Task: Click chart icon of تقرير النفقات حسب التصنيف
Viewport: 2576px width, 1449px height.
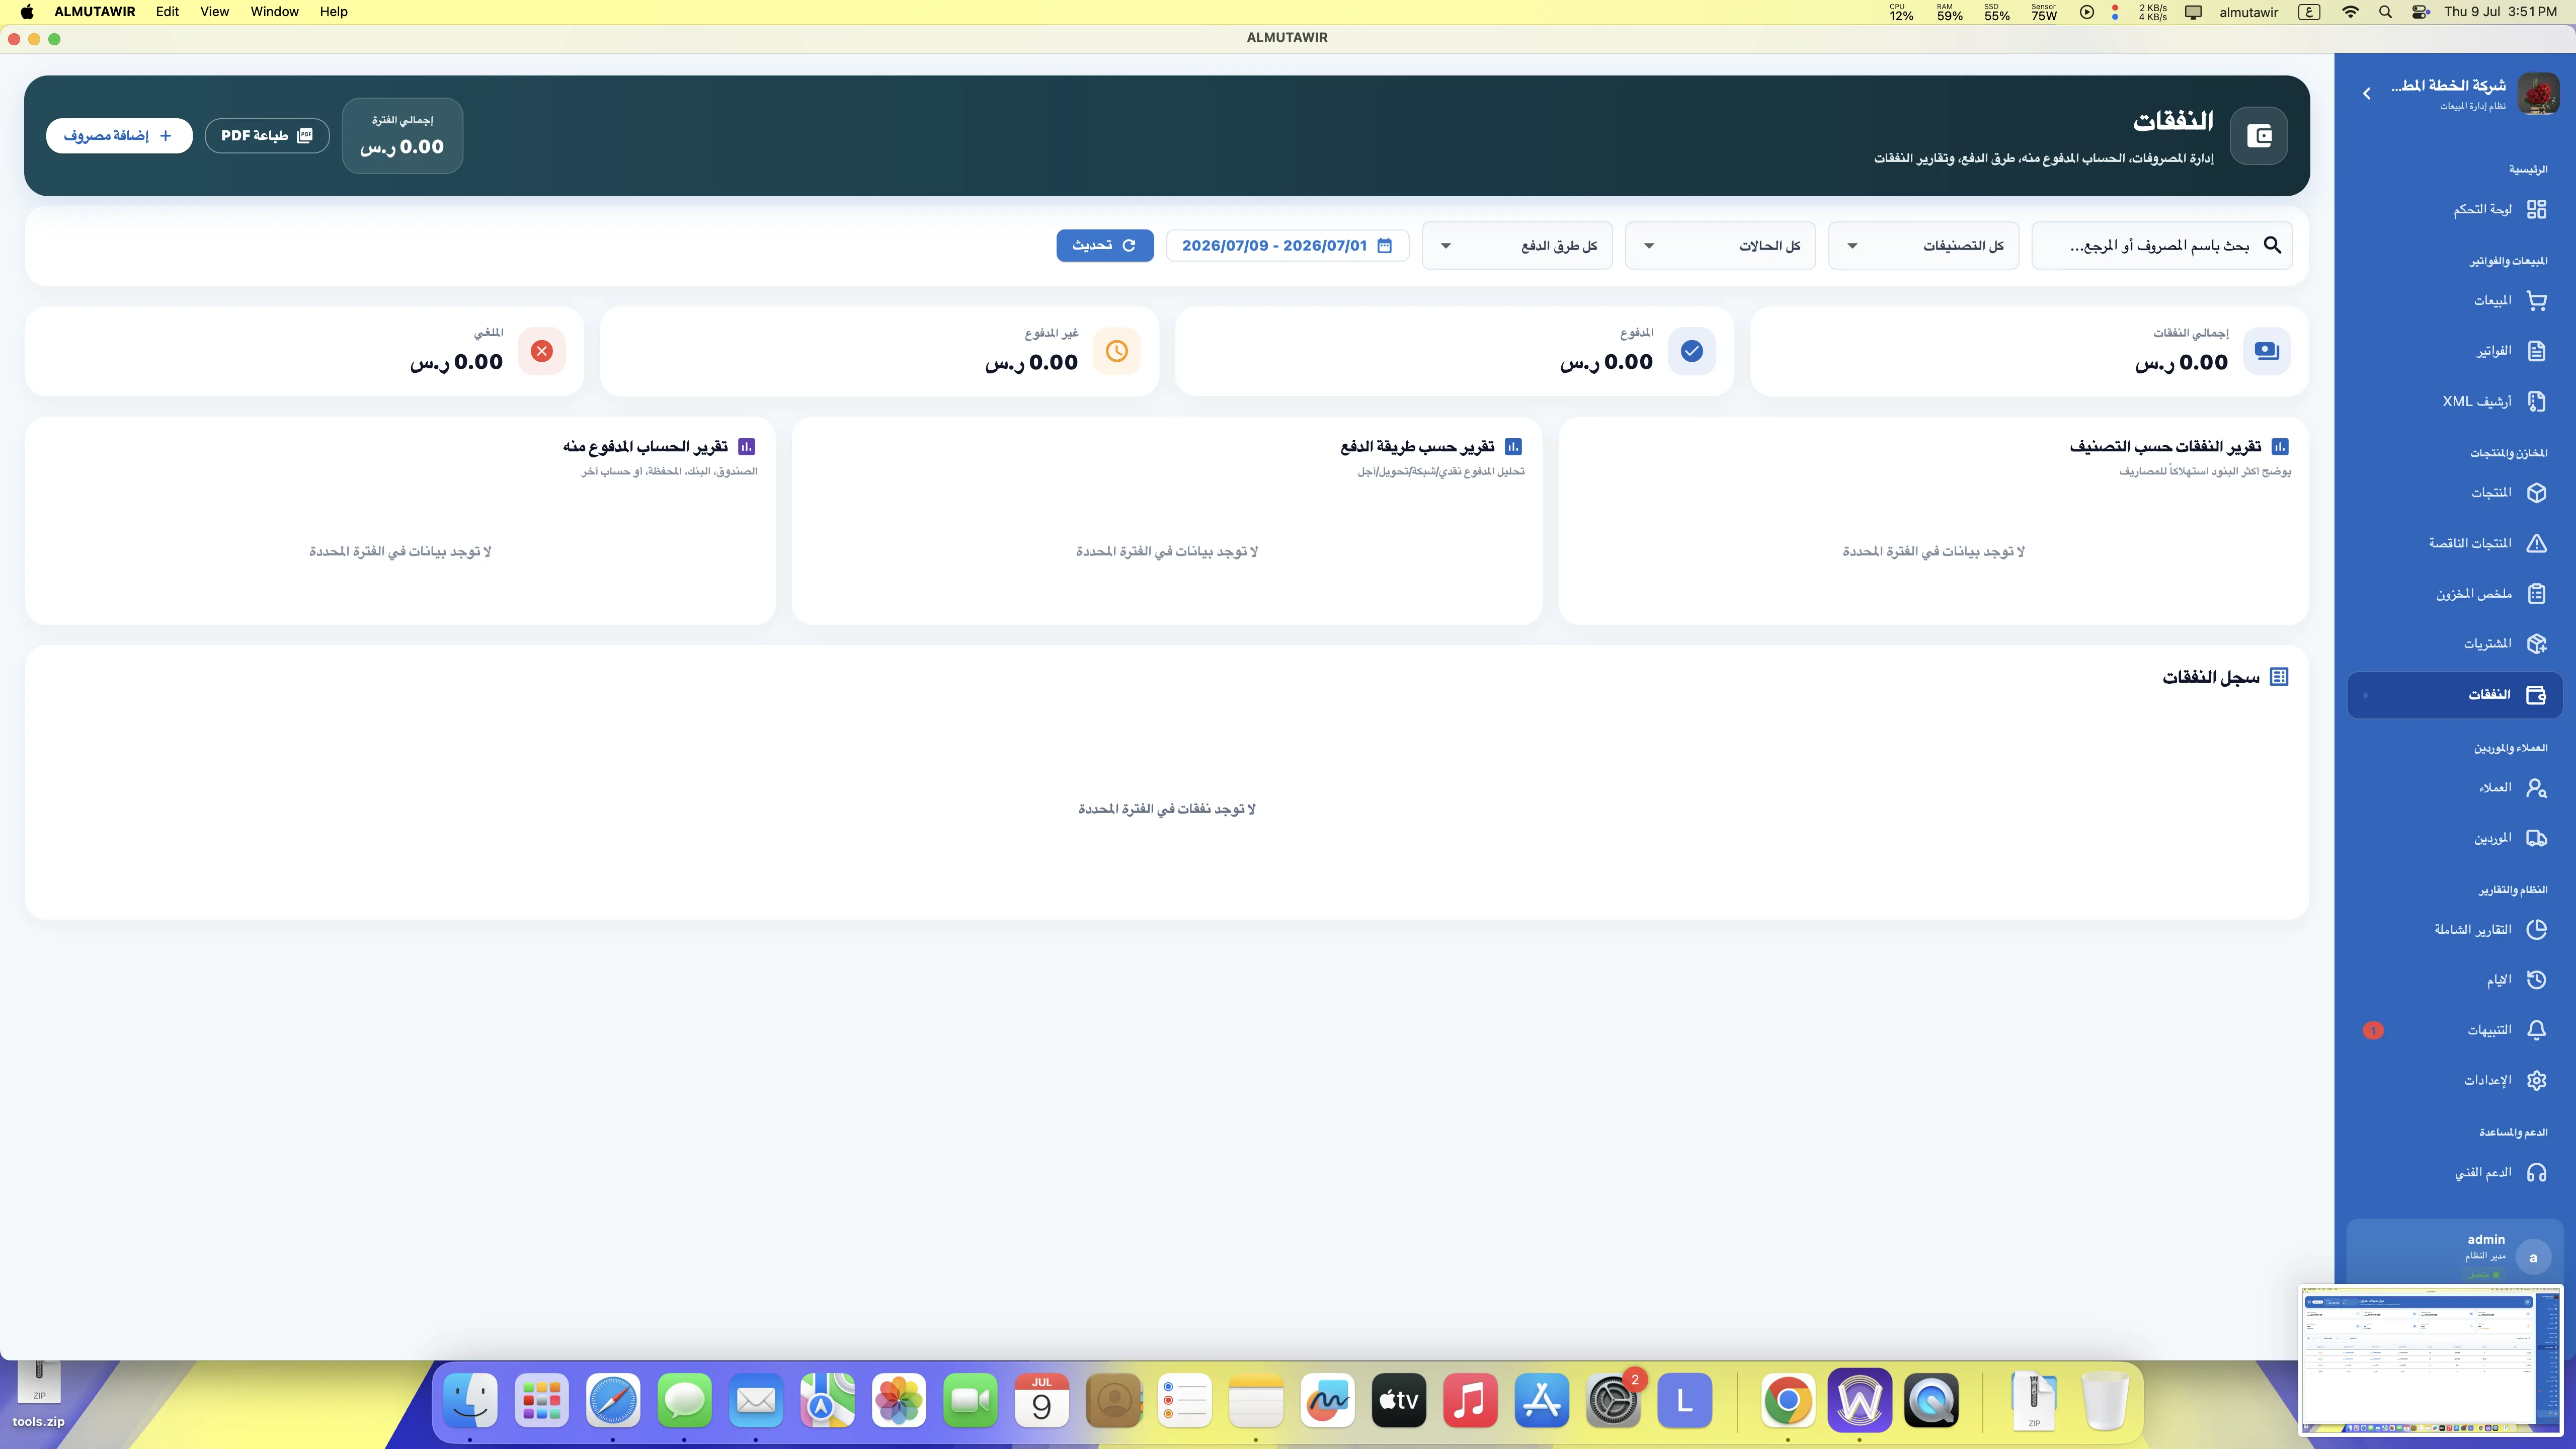Action: 2280,447
